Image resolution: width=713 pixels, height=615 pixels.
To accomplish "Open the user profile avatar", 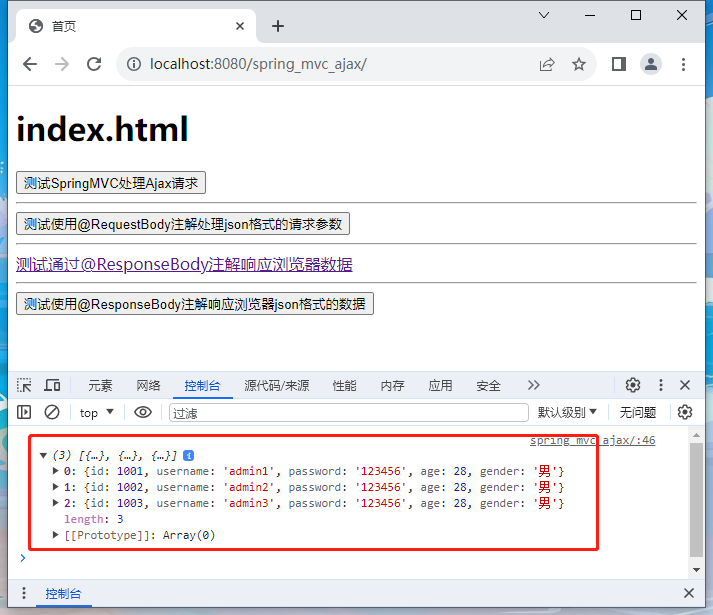I will tap(651, 64).
